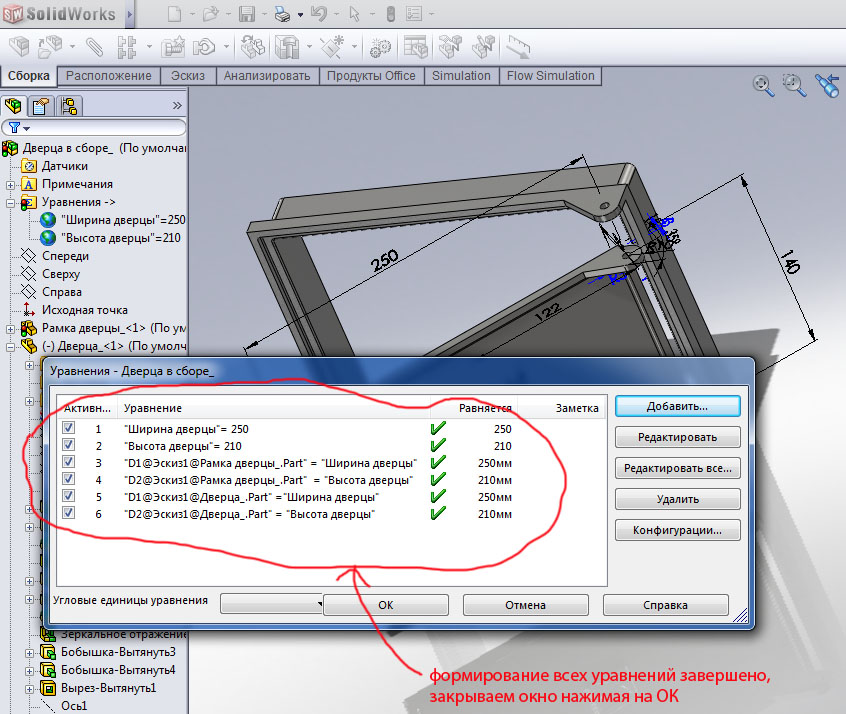846x714 pixels.
Task: Click the Zoom to Fit magnifier icon
Action: coord(764,86)
